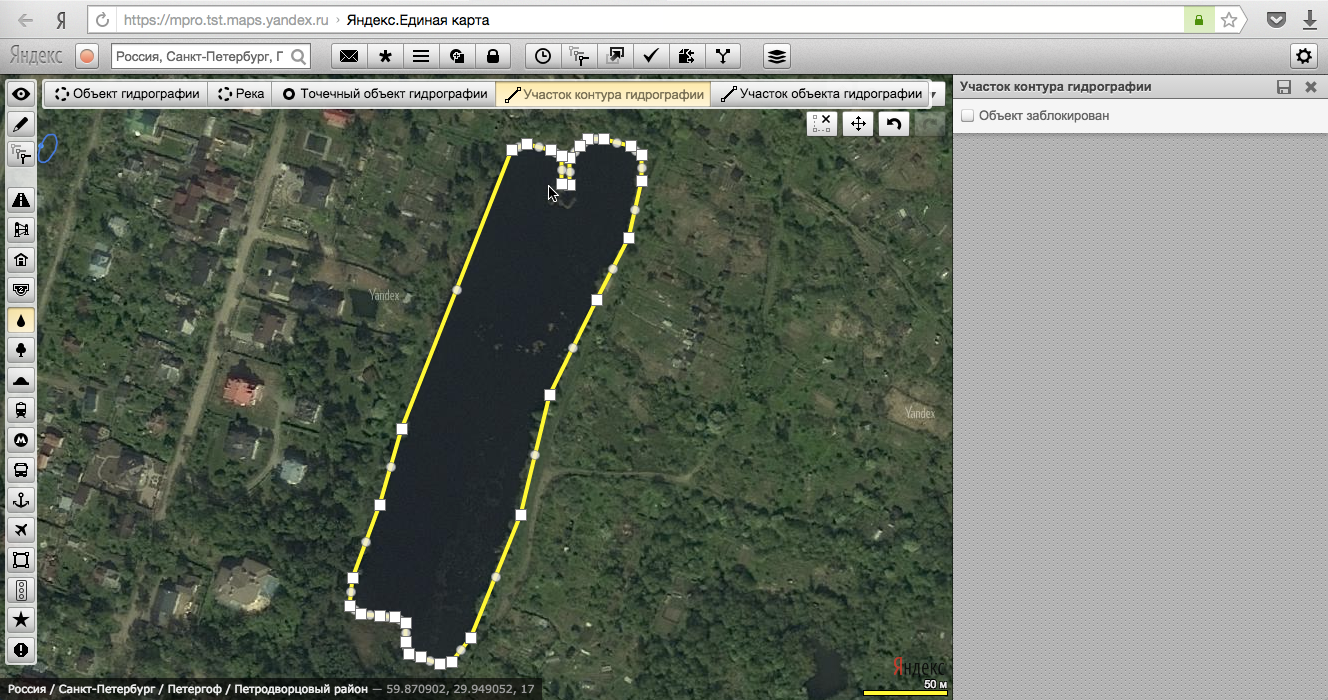Open the envelope messages icon
The image size is (1328, 700).
(x=349, y=56)
